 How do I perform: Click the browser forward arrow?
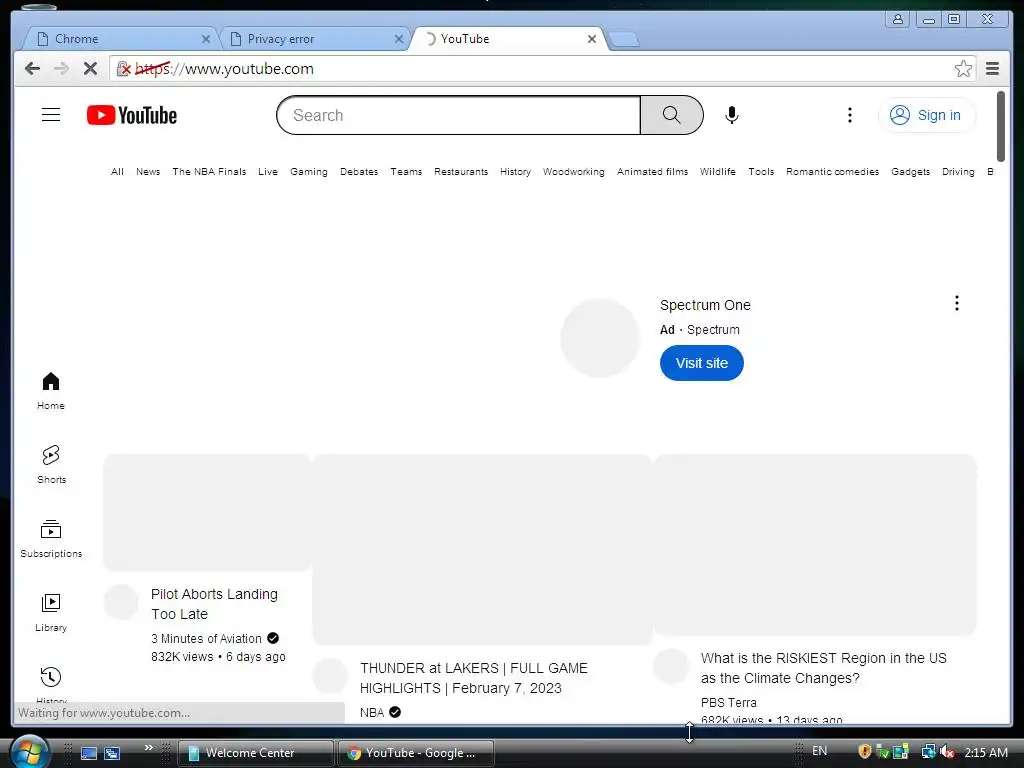click(61, 69)
